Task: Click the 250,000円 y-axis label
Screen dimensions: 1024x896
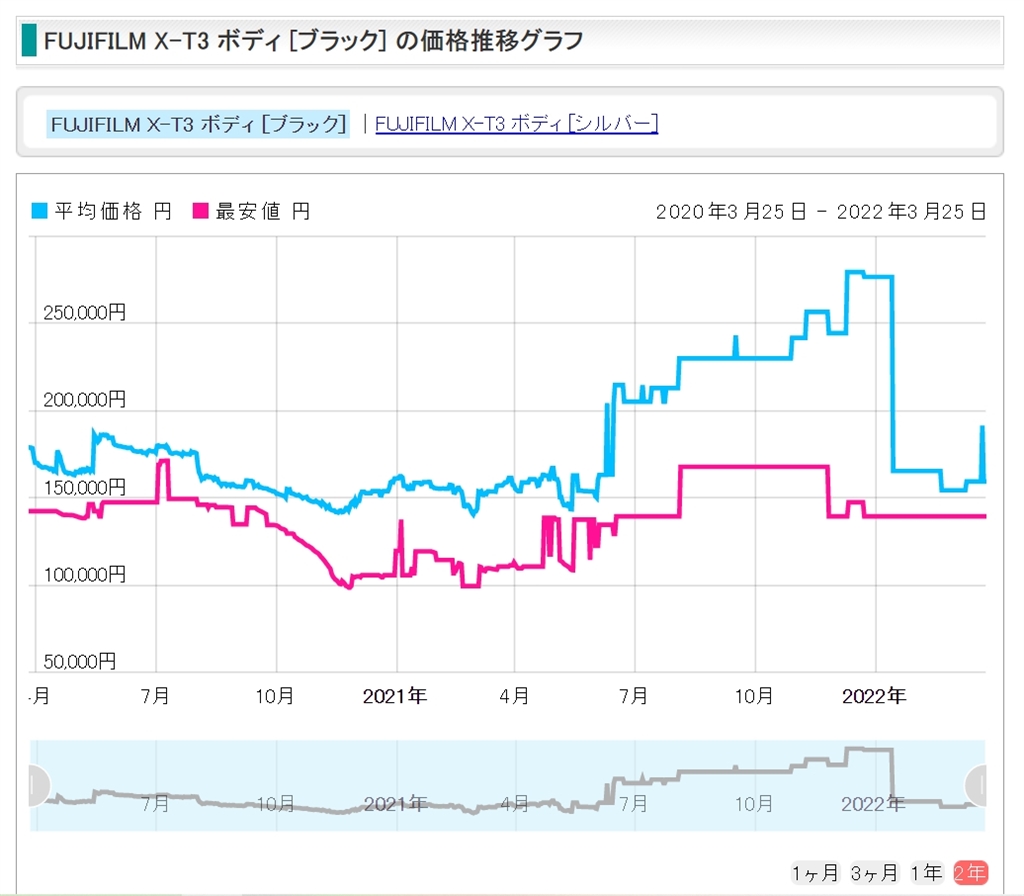Action: click(x=84, y=313)
